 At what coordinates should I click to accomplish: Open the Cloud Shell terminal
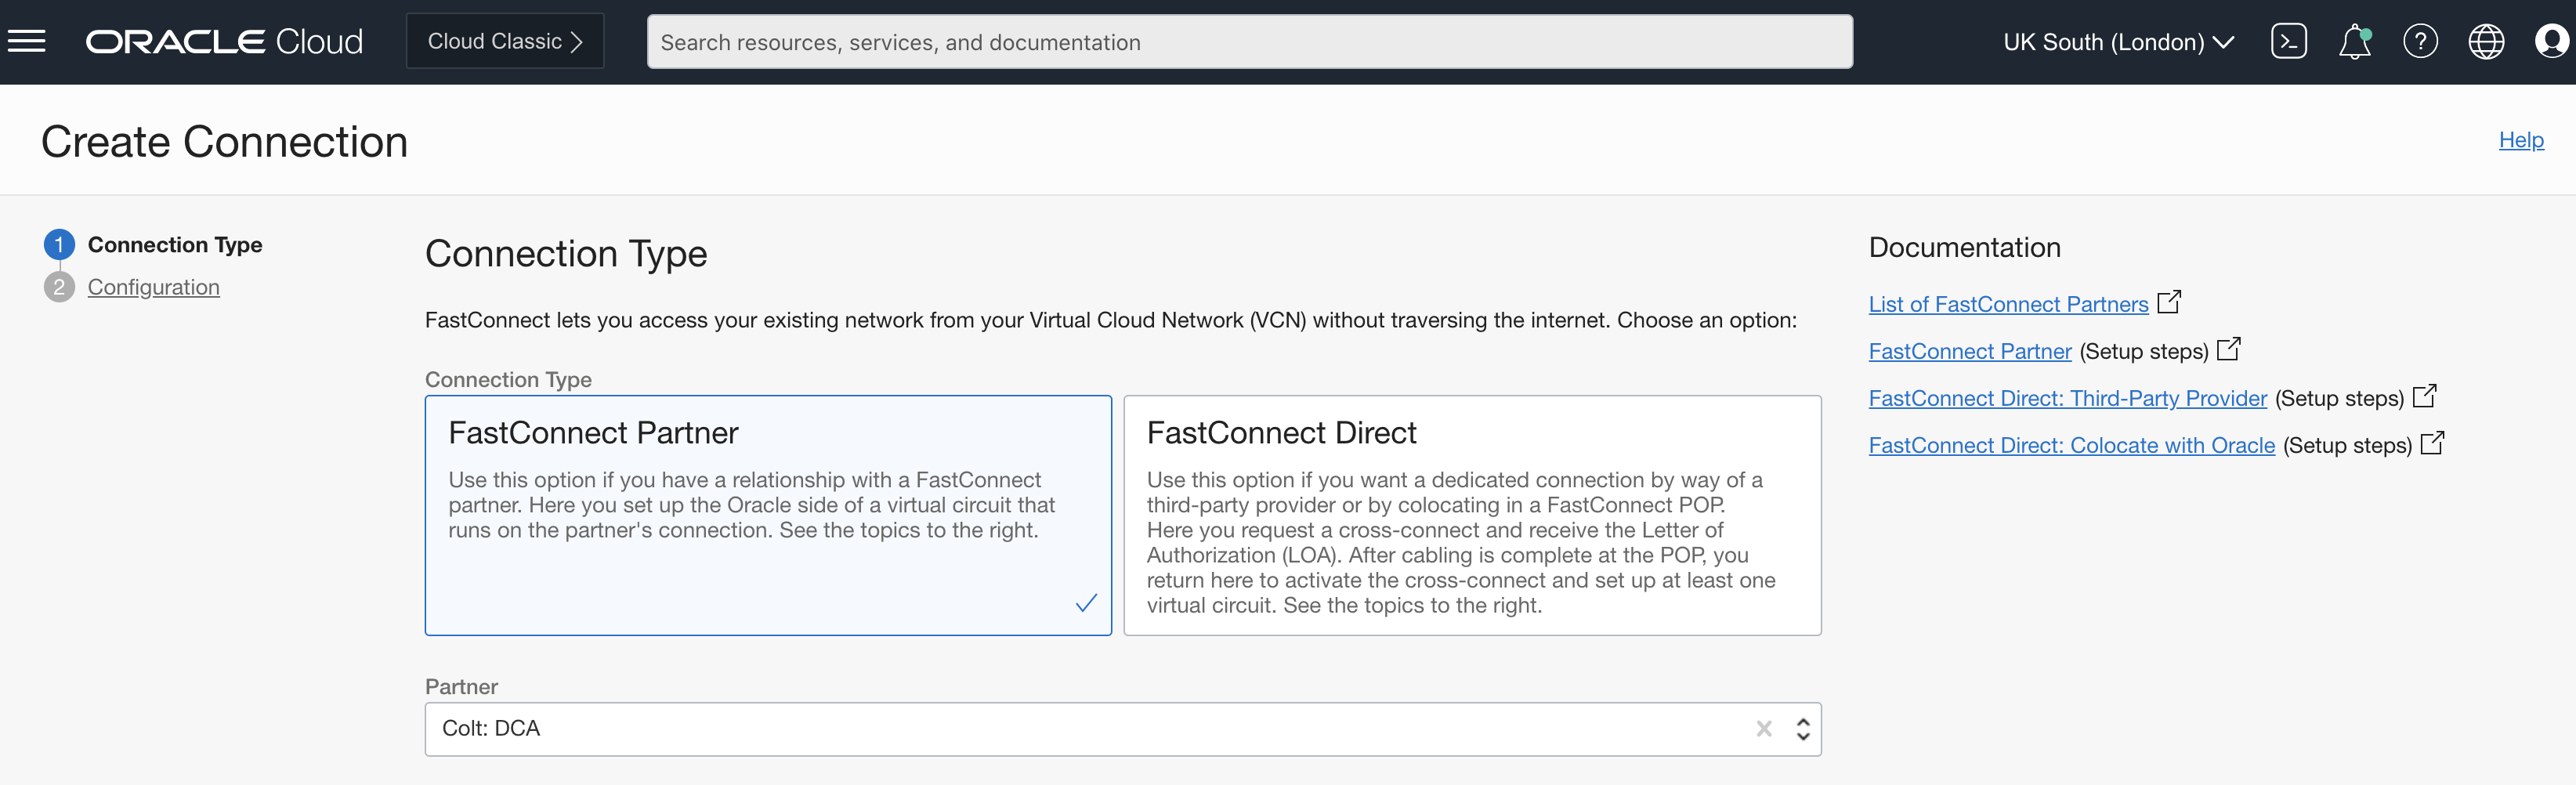2289,41
